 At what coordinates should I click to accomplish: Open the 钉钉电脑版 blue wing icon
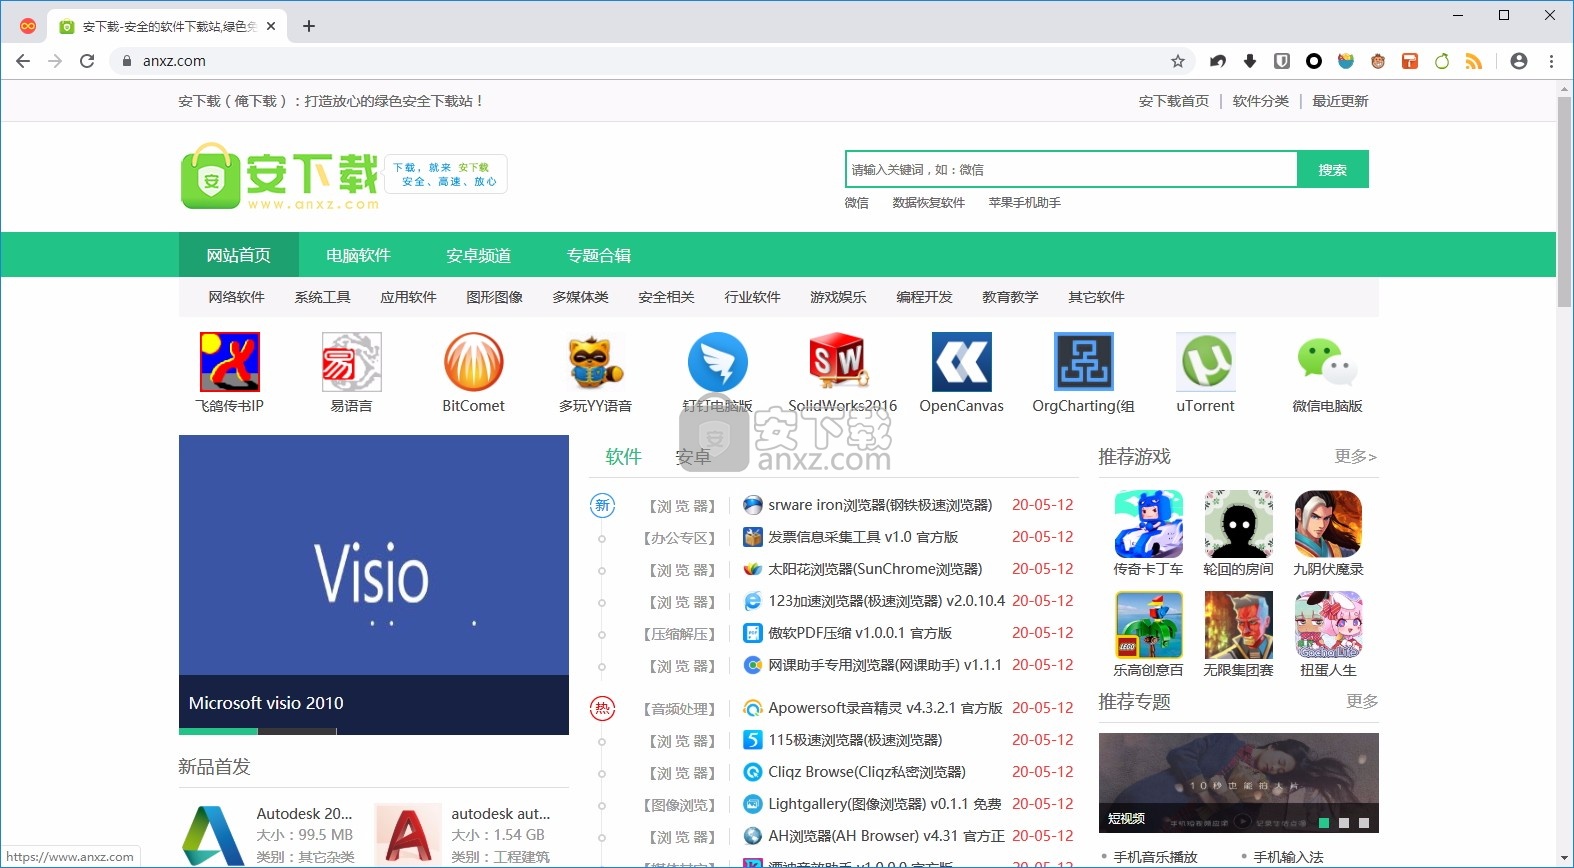pyautogui.click(x=718, y=362)
